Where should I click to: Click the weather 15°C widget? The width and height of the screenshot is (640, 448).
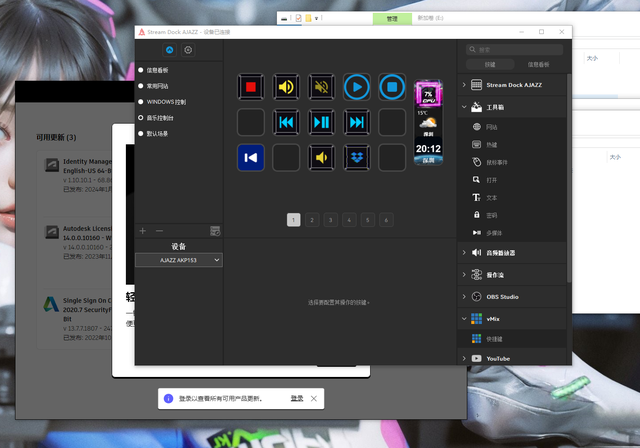tap(428, 123)
